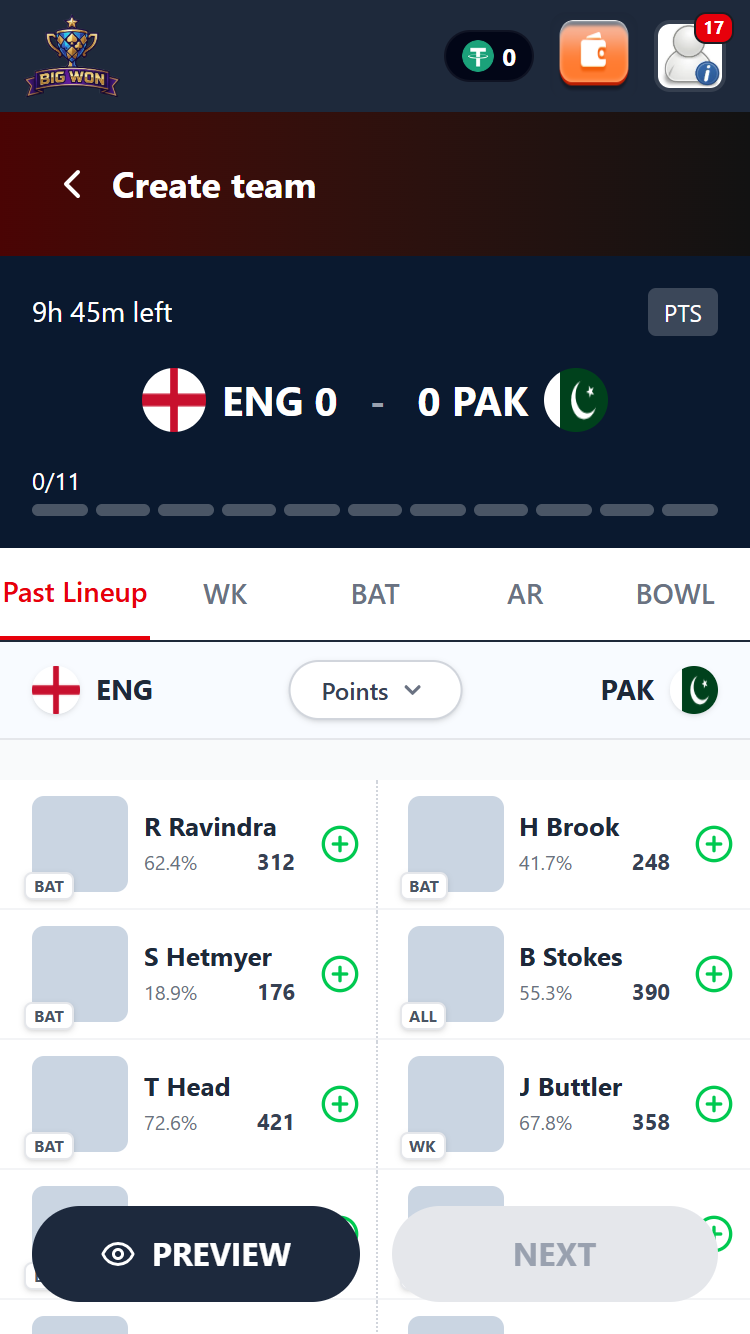Go back using the left arrow
This screenshot has width=750, height=1334.
tap(72, 185)
